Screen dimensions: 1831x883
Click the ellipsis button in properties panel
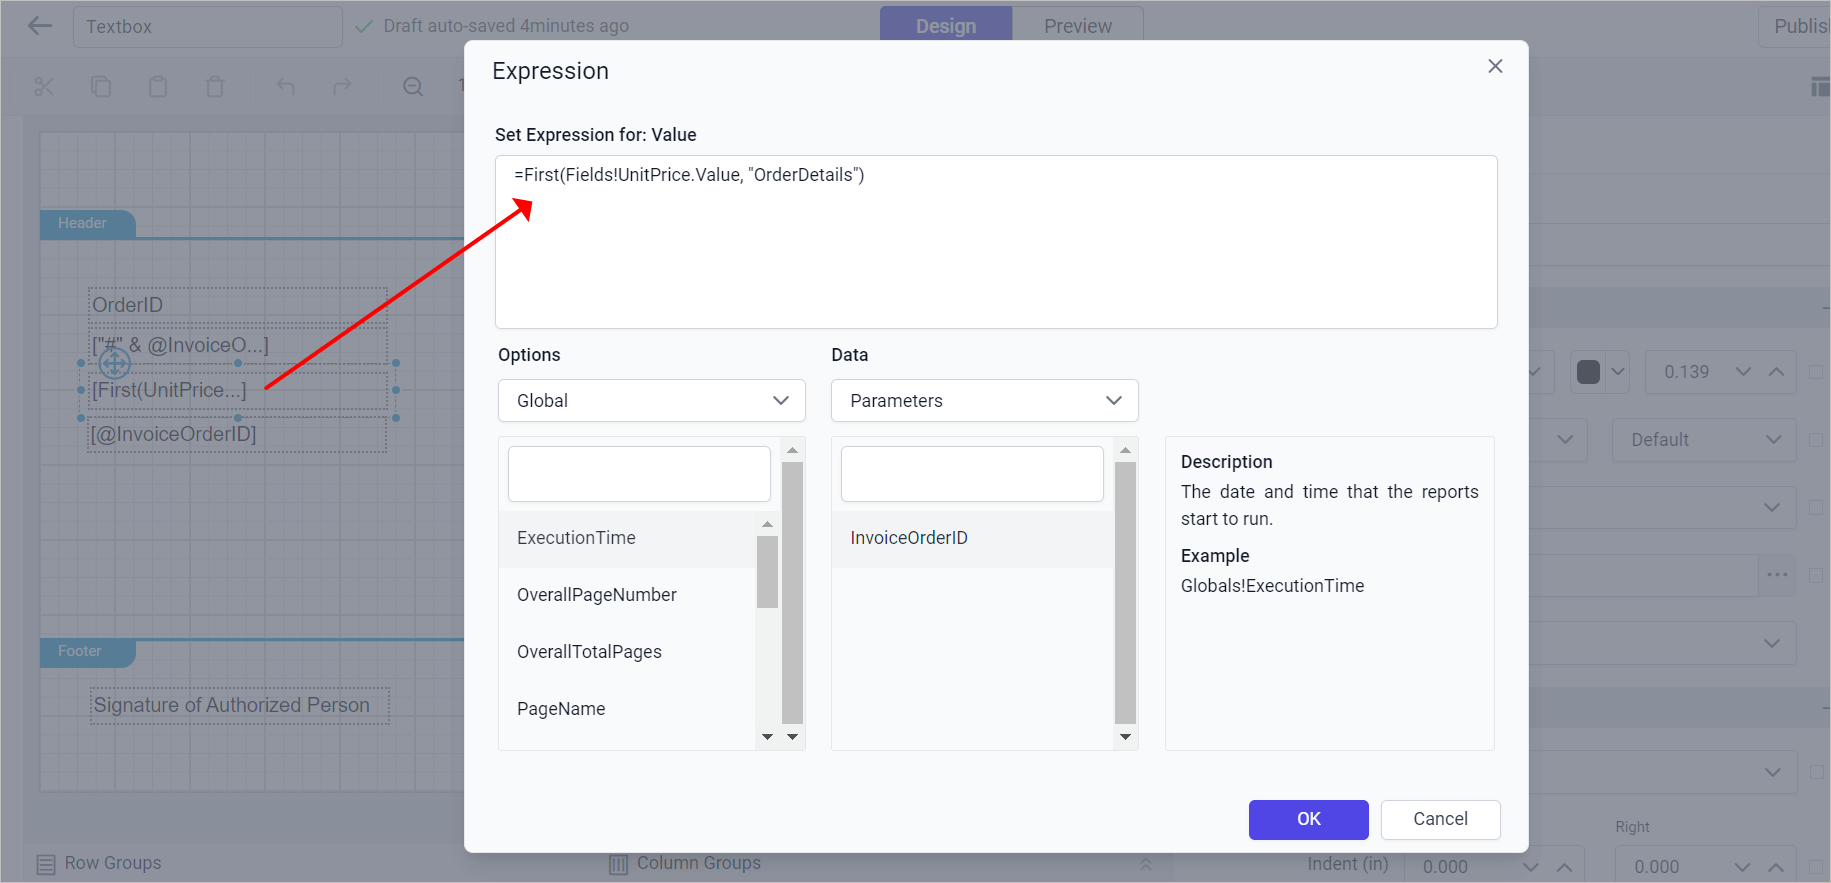[1777, 575]
